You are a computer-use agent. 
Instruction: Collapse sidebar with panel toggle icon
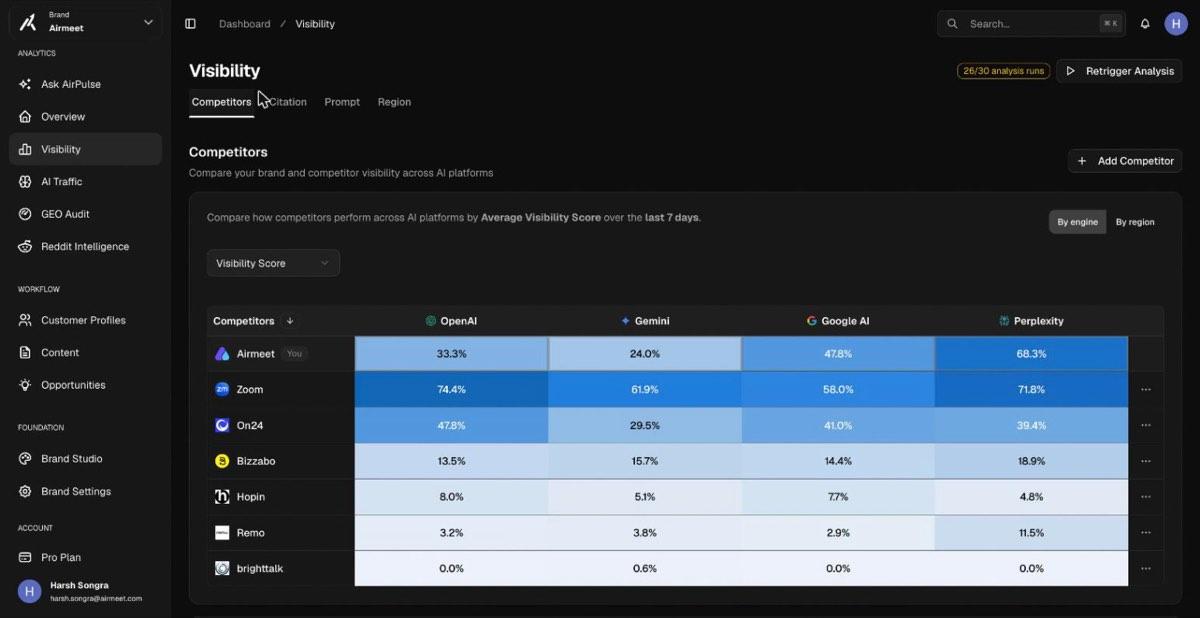click(x=190, y=24)
